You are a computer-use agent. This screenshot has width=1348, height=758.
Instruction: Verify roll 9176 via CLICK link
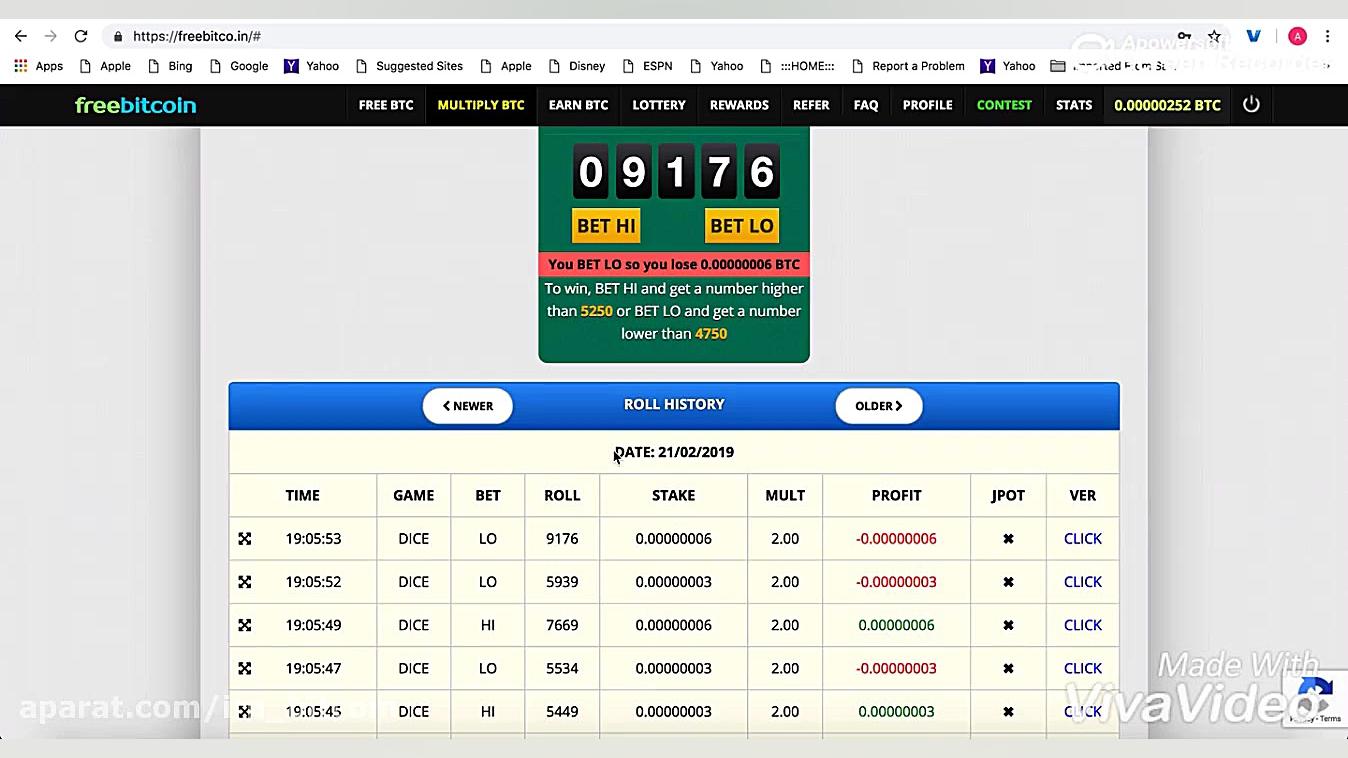point(1083,539)
